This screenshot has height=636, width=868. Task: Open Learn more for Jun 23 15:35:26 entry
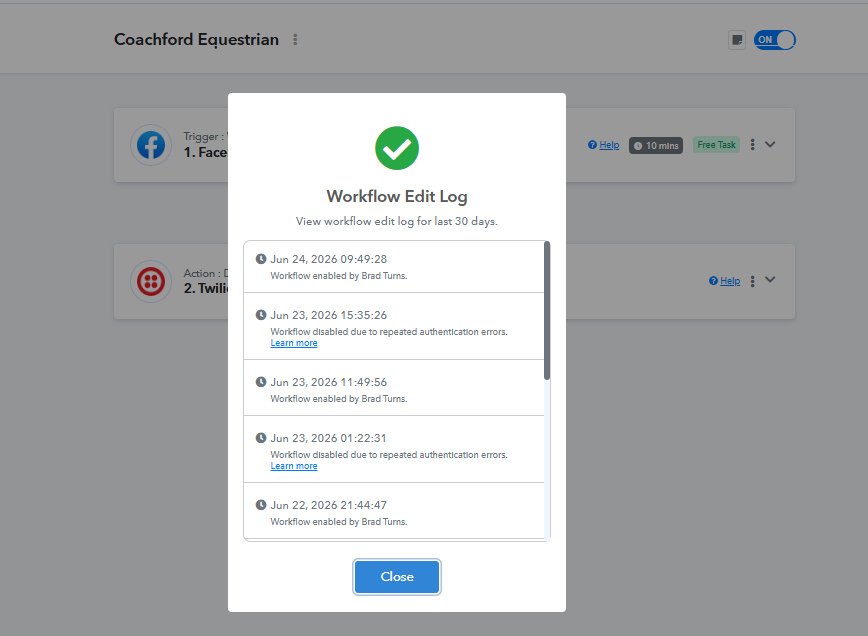point(294,343)
